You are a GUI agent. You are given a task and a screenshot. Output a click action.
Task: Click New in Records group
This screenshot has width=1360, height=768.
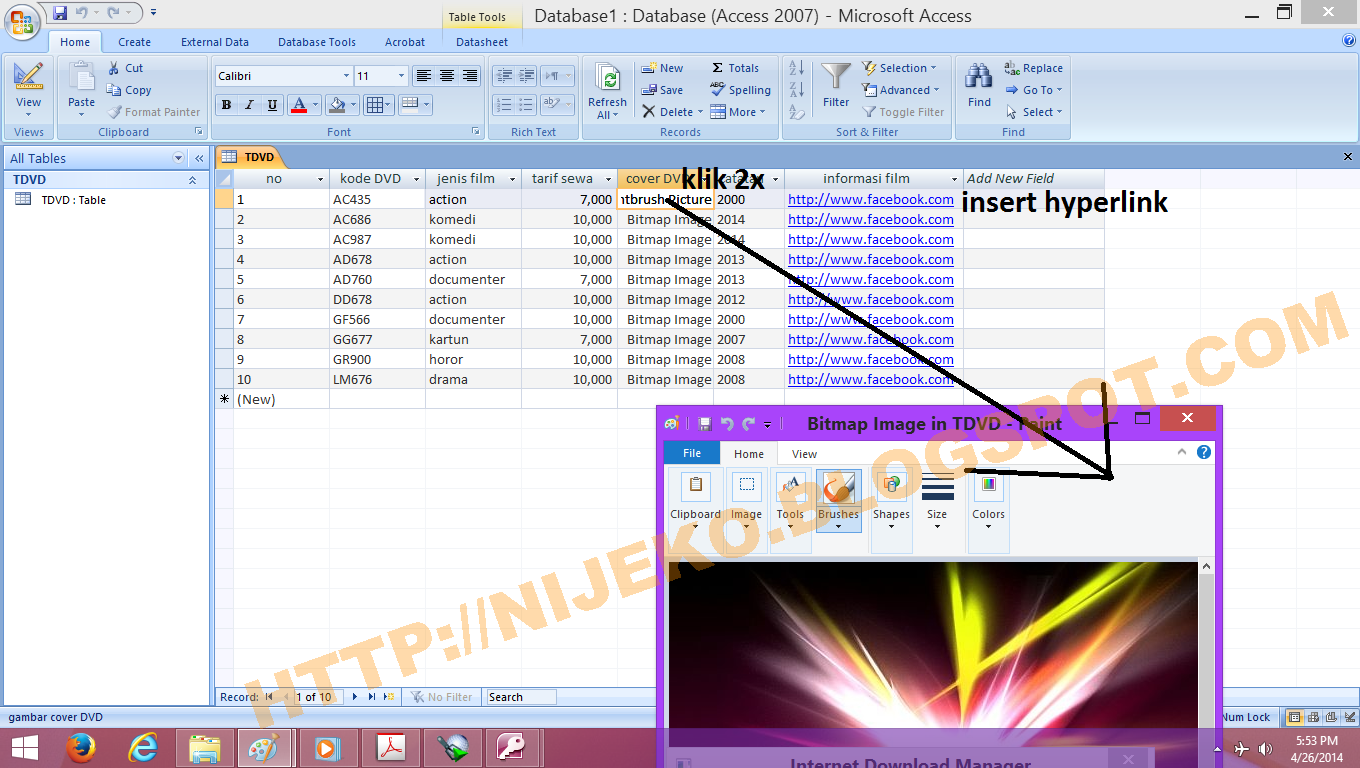(x=662, y=68)
